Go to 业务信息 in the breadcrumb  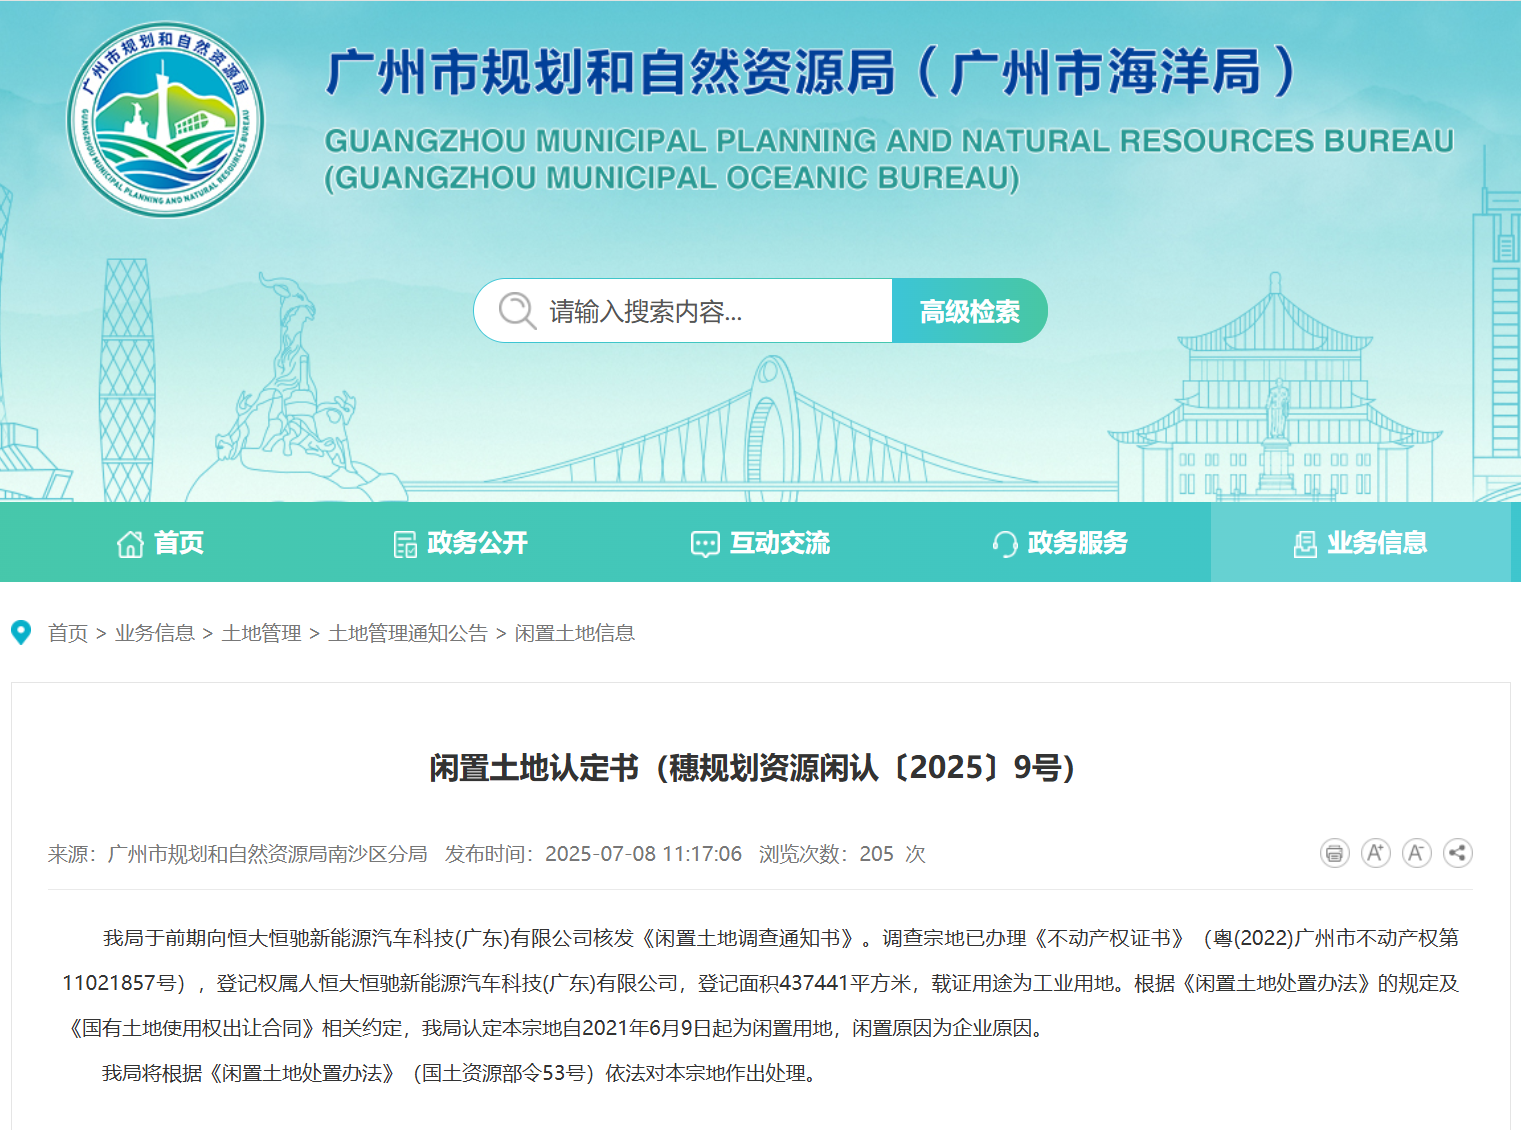tap(155, 633)
